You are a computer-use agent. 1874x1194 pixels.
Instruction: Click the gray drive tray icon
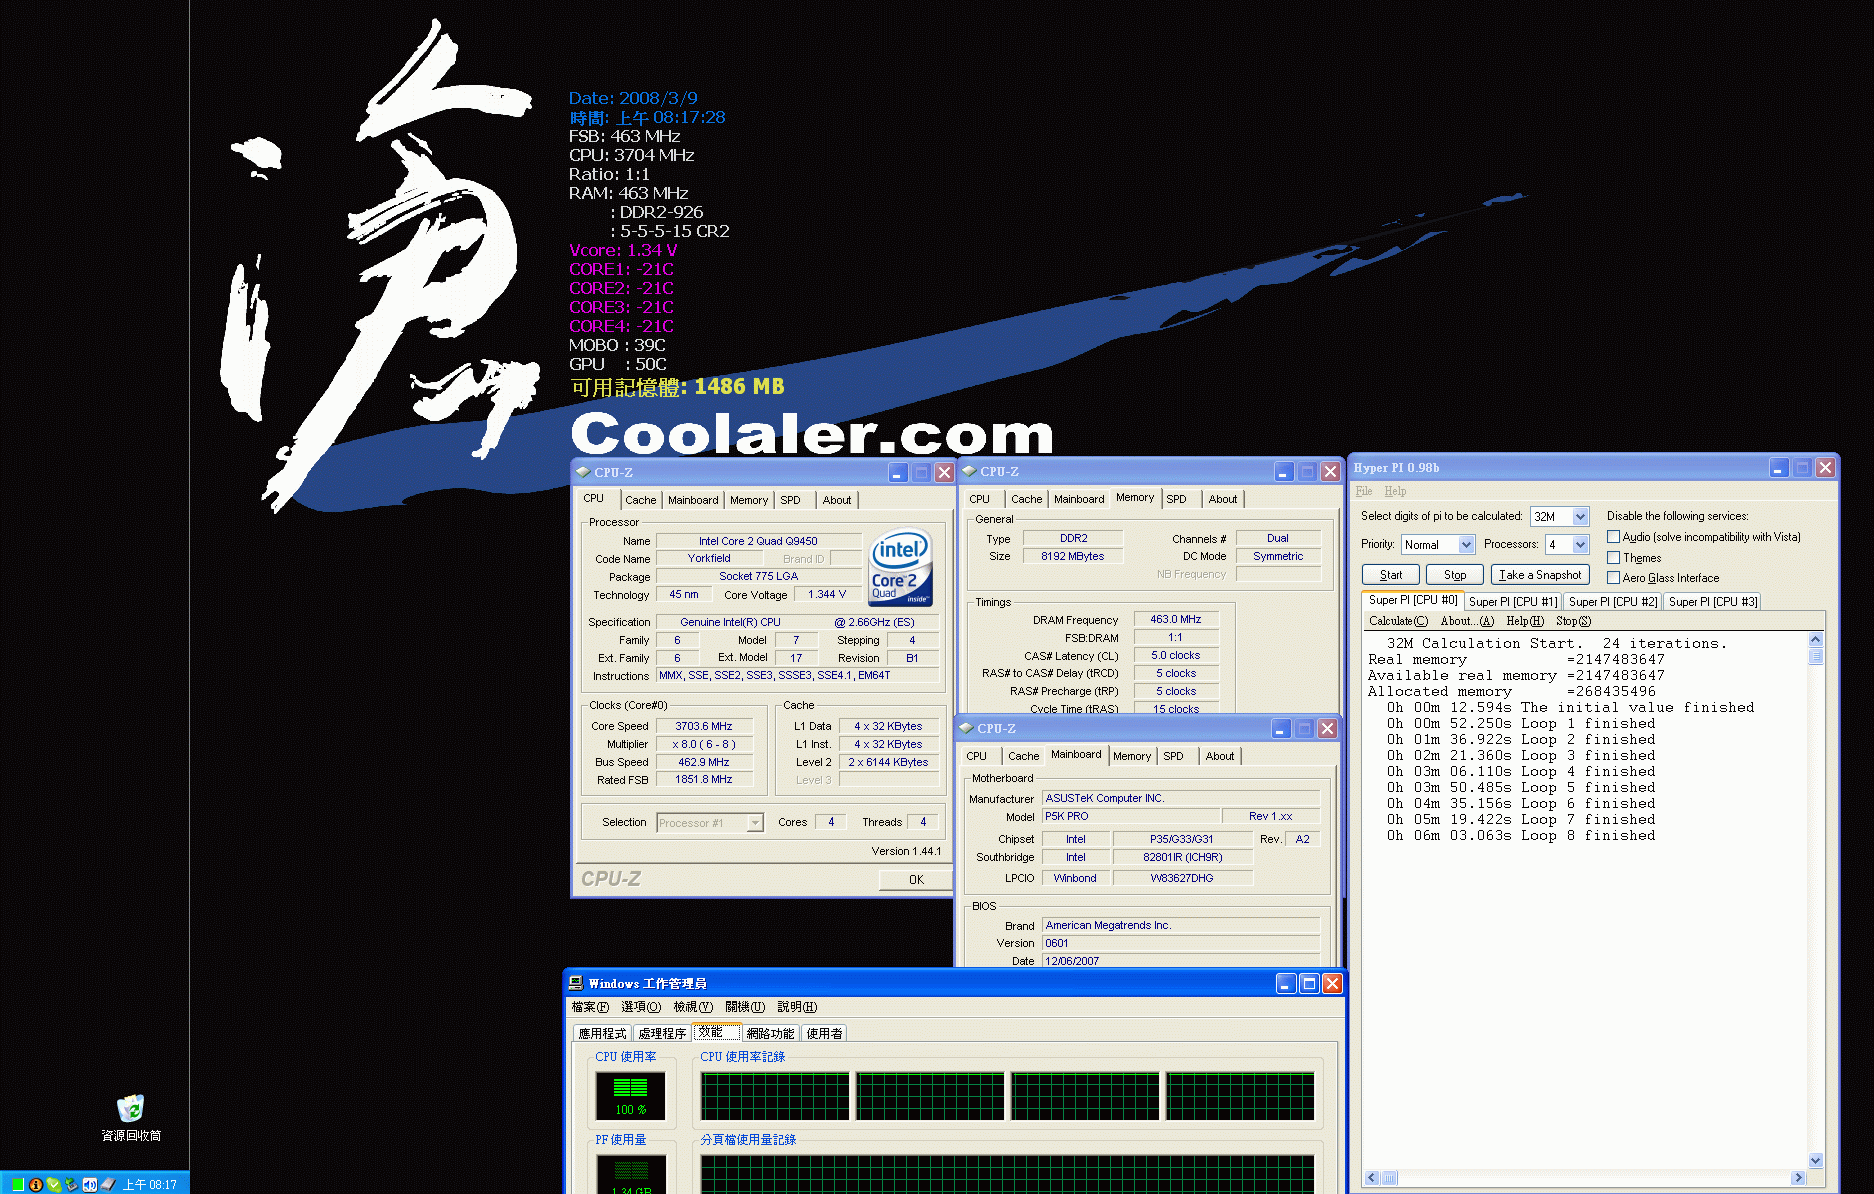pos(107,1185)
